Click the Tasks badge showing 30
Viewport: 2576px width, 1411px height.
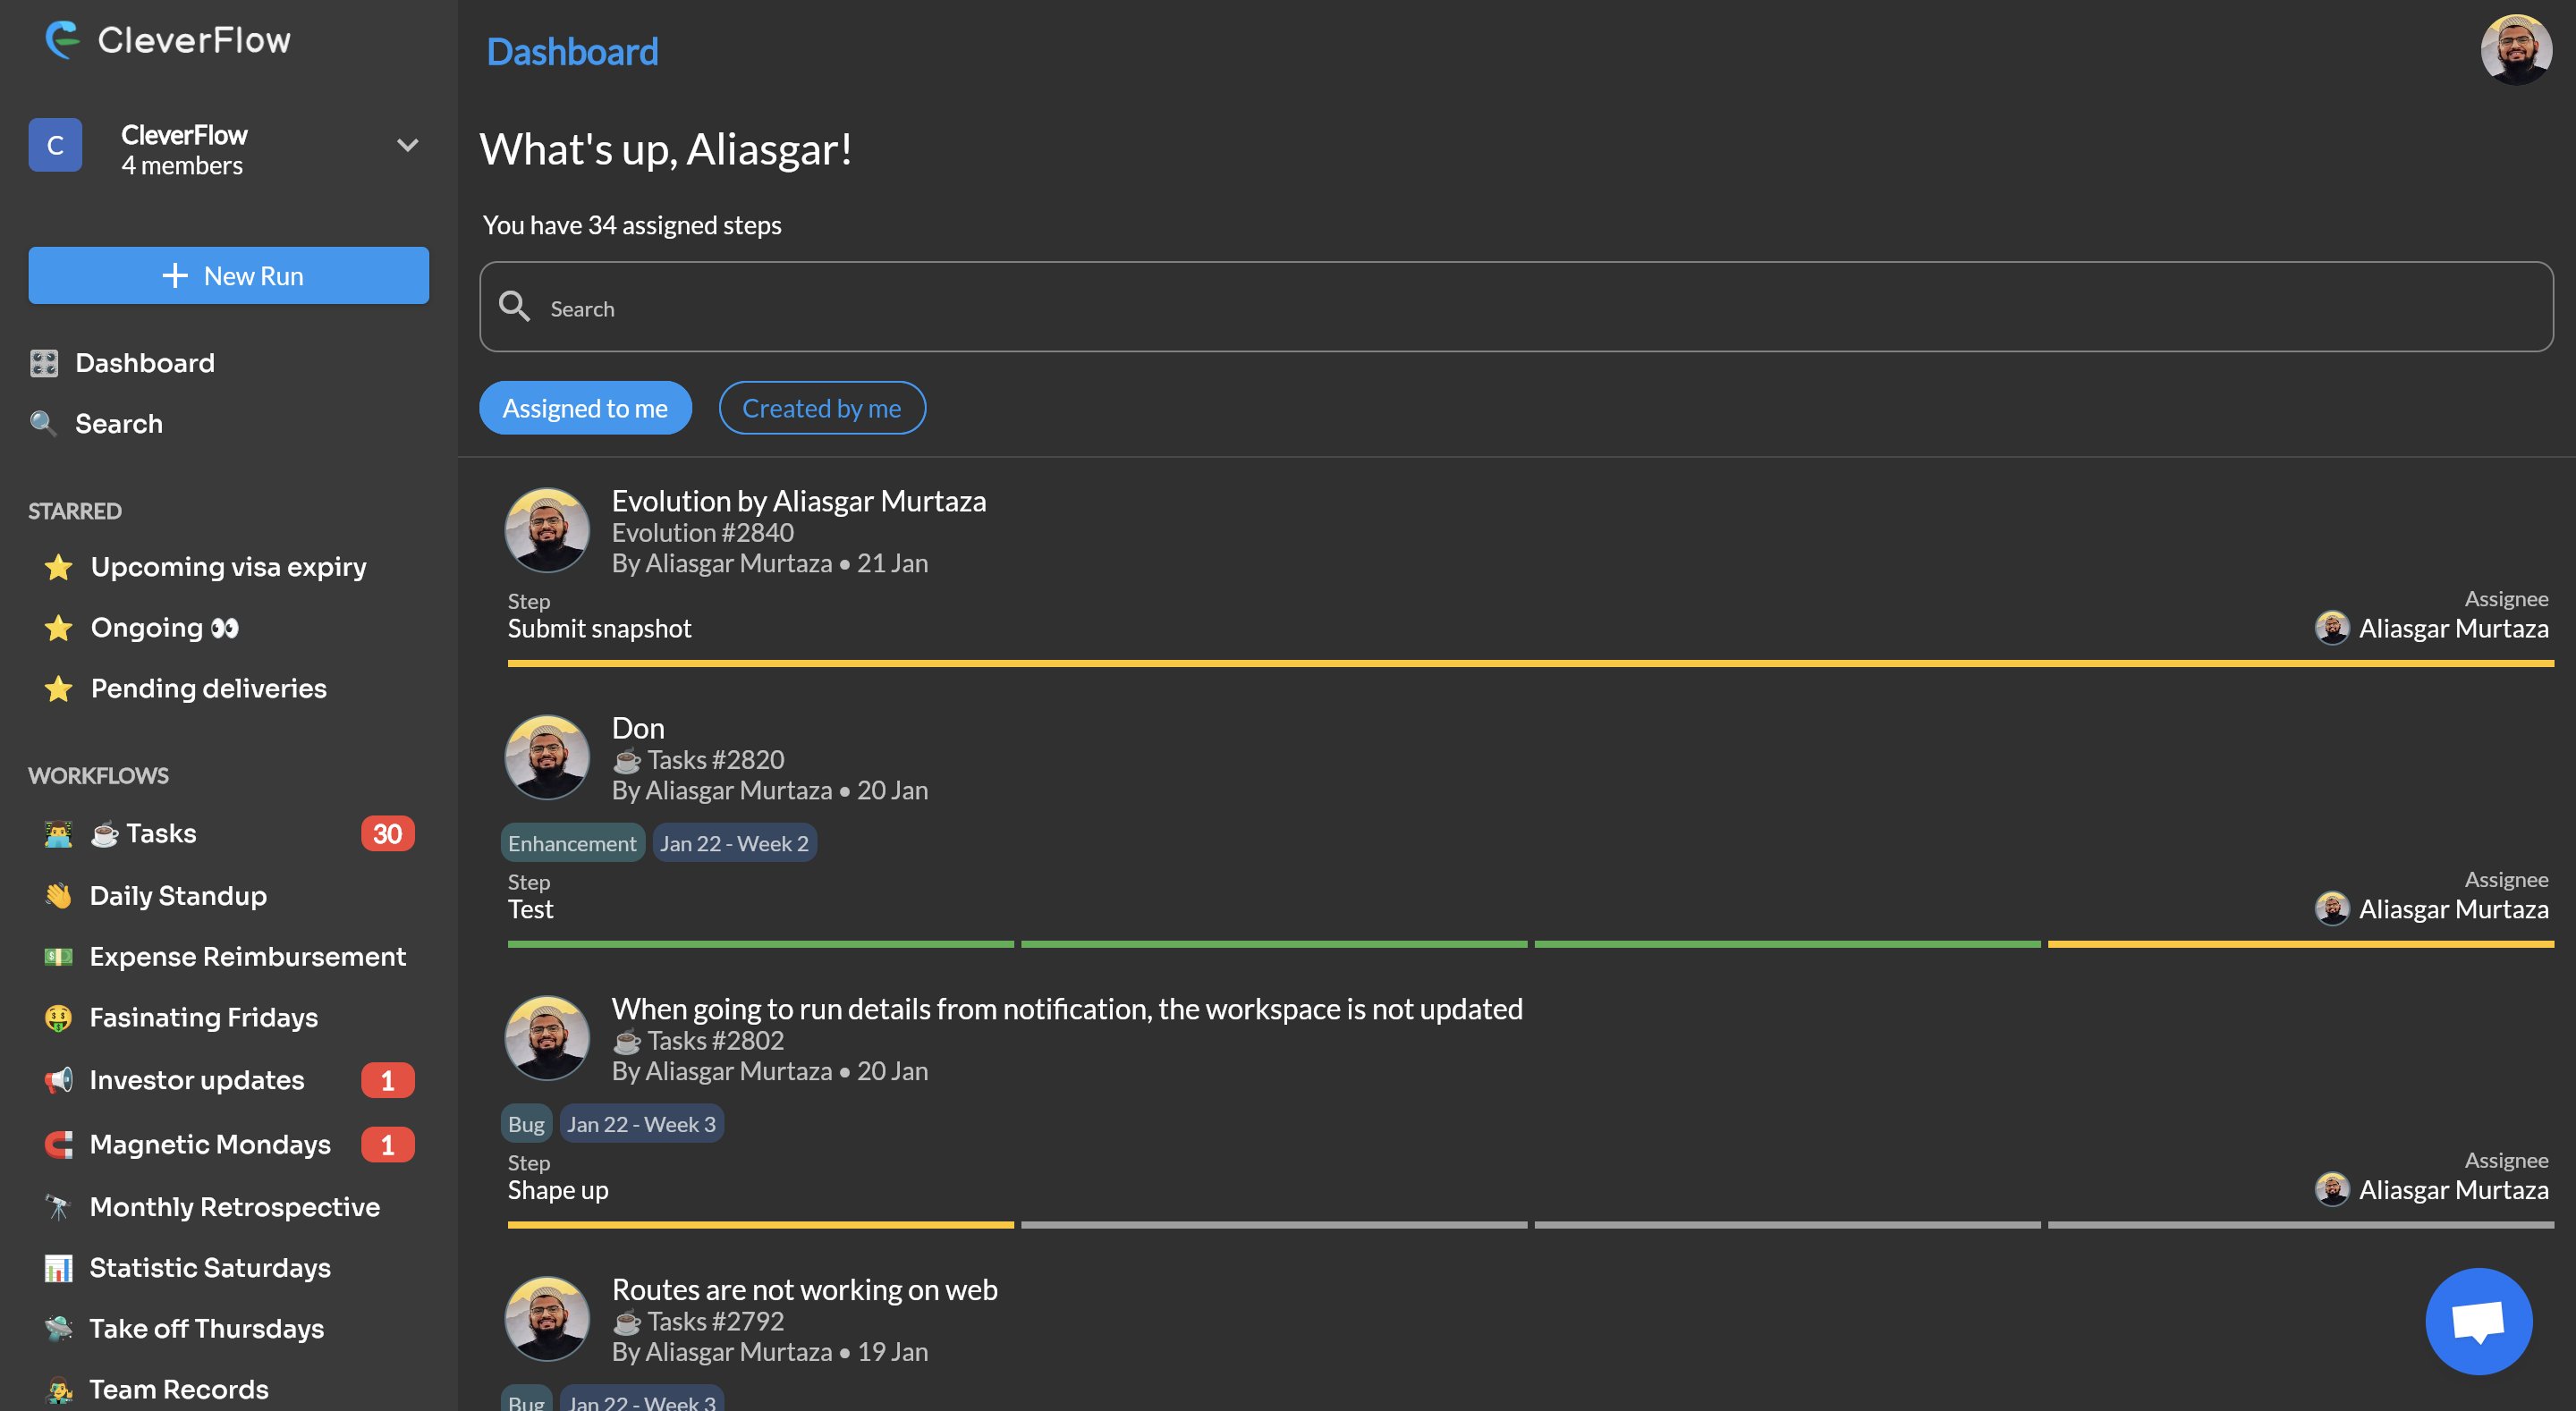[x=387, y=833]
